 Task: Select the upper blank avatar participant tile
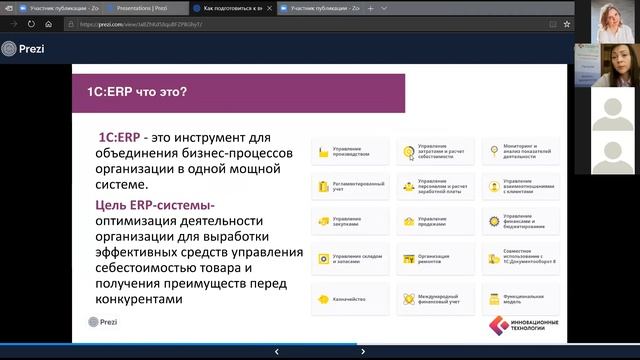pyautogui.click(x=613, y=109)
